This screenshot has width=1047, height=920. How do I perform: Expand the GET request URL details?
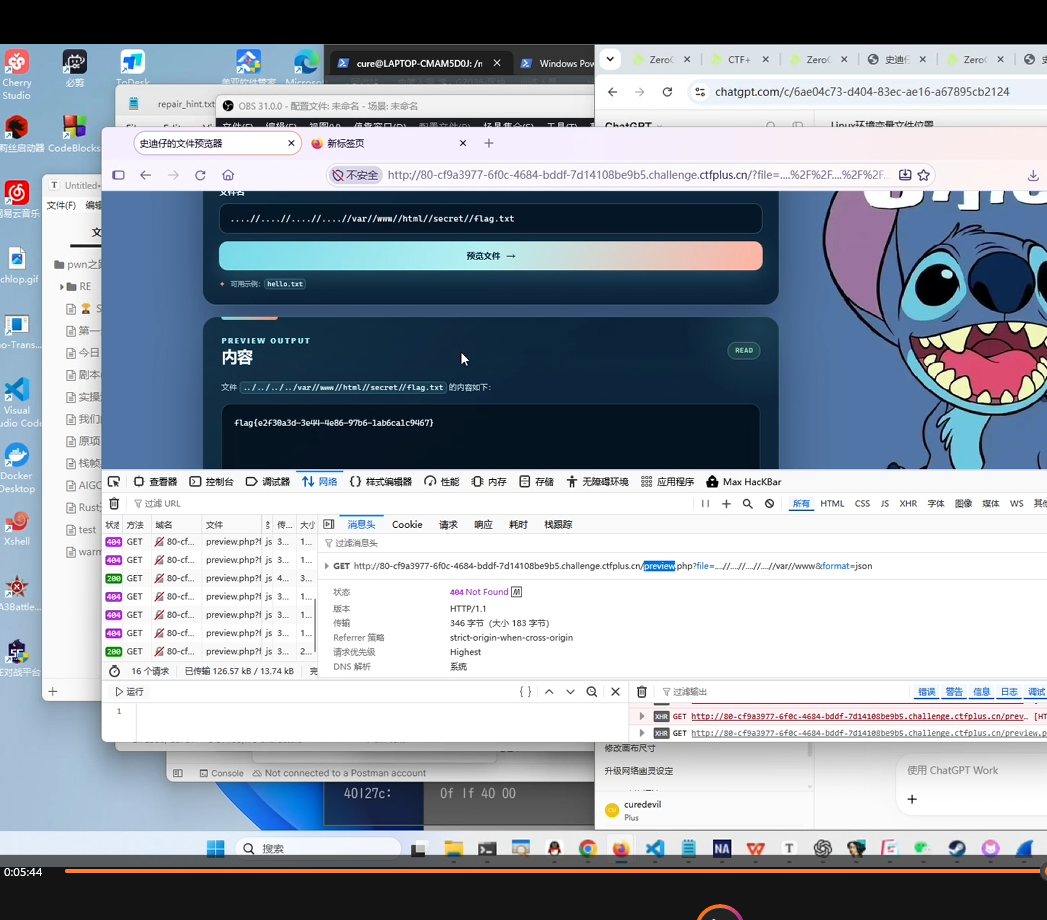point(327,566)
